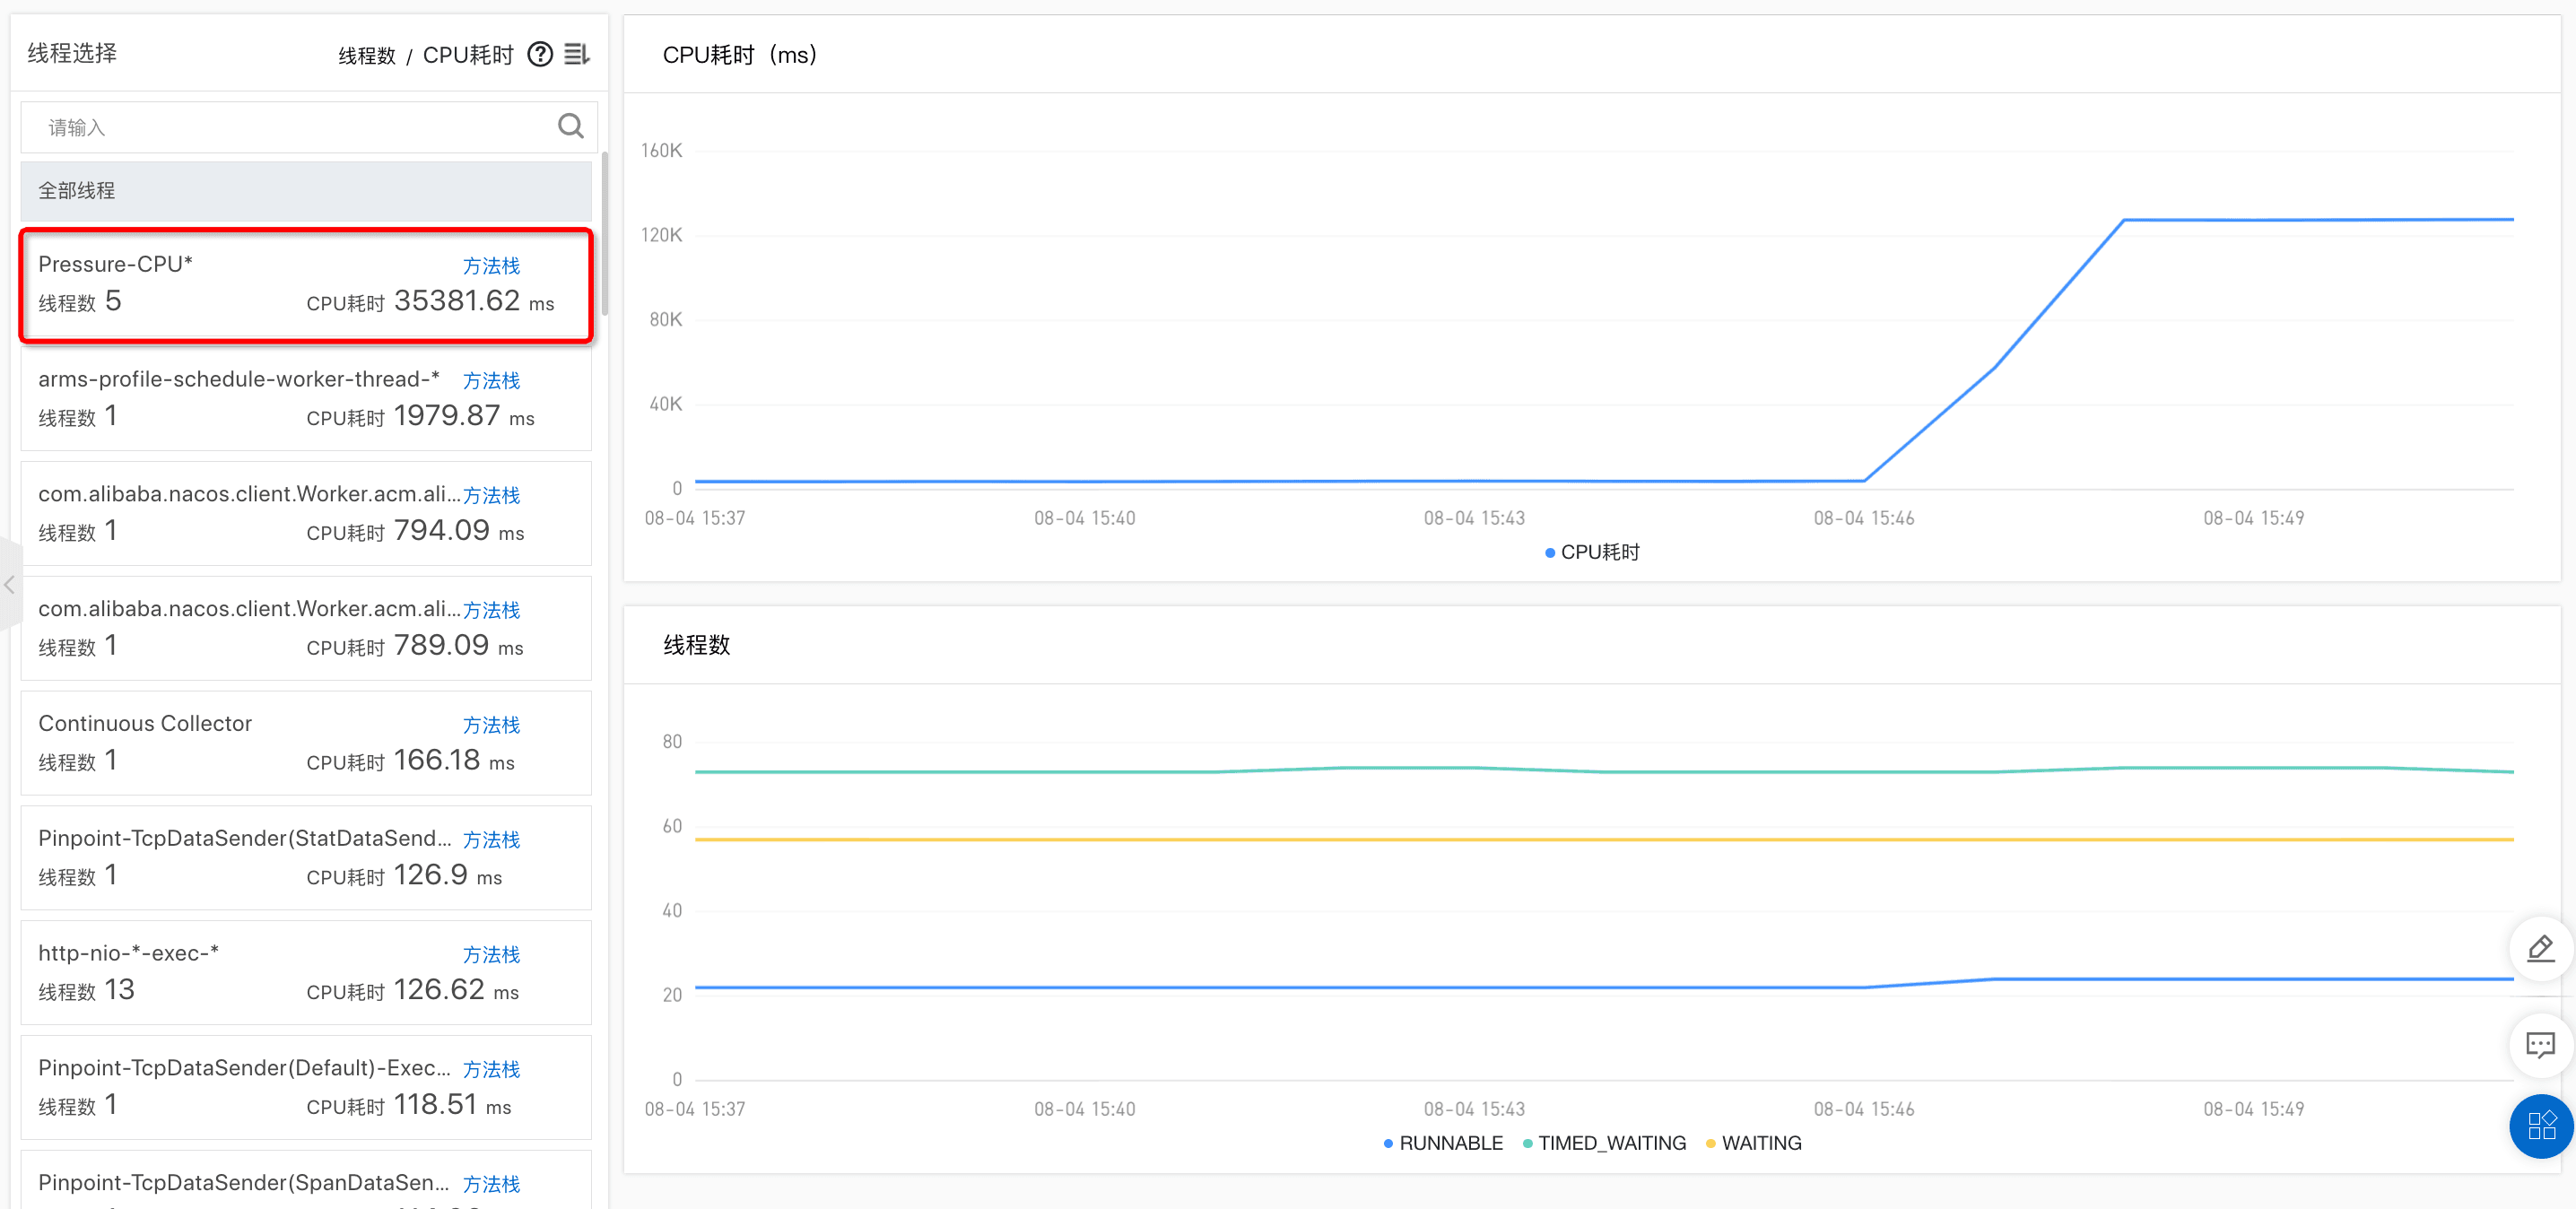The image size is (2576, 1209).
Task: Select the 全部线程 list item
Action: (x=306, y=191)
